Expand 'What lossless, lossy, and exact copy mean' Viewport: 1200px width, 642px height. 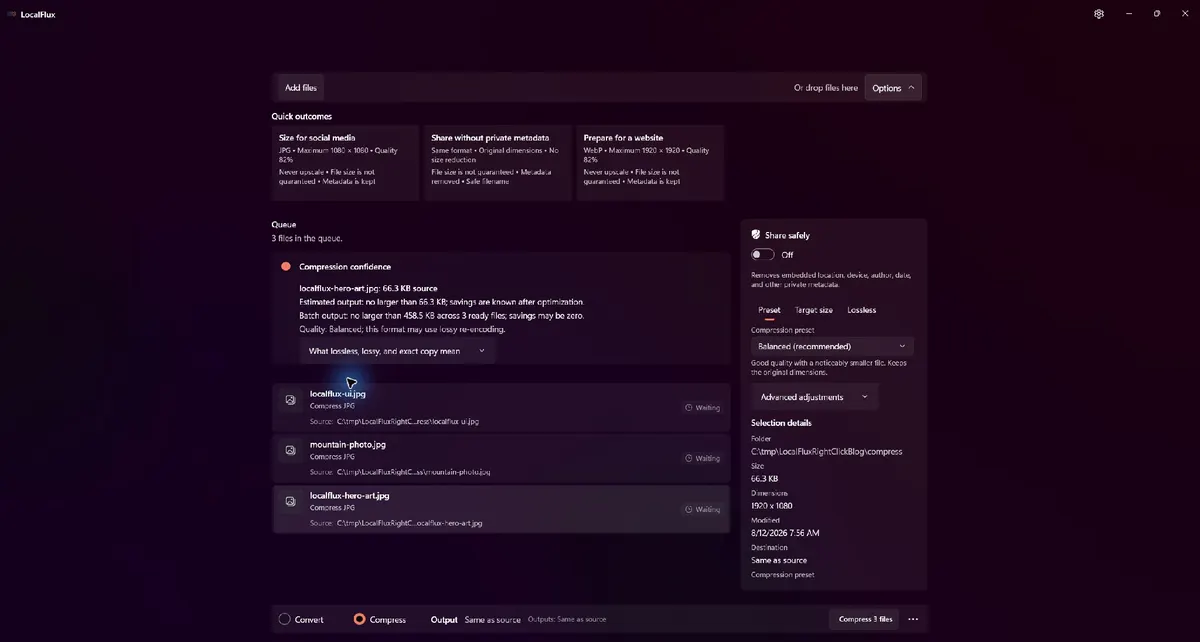(398, 351)
